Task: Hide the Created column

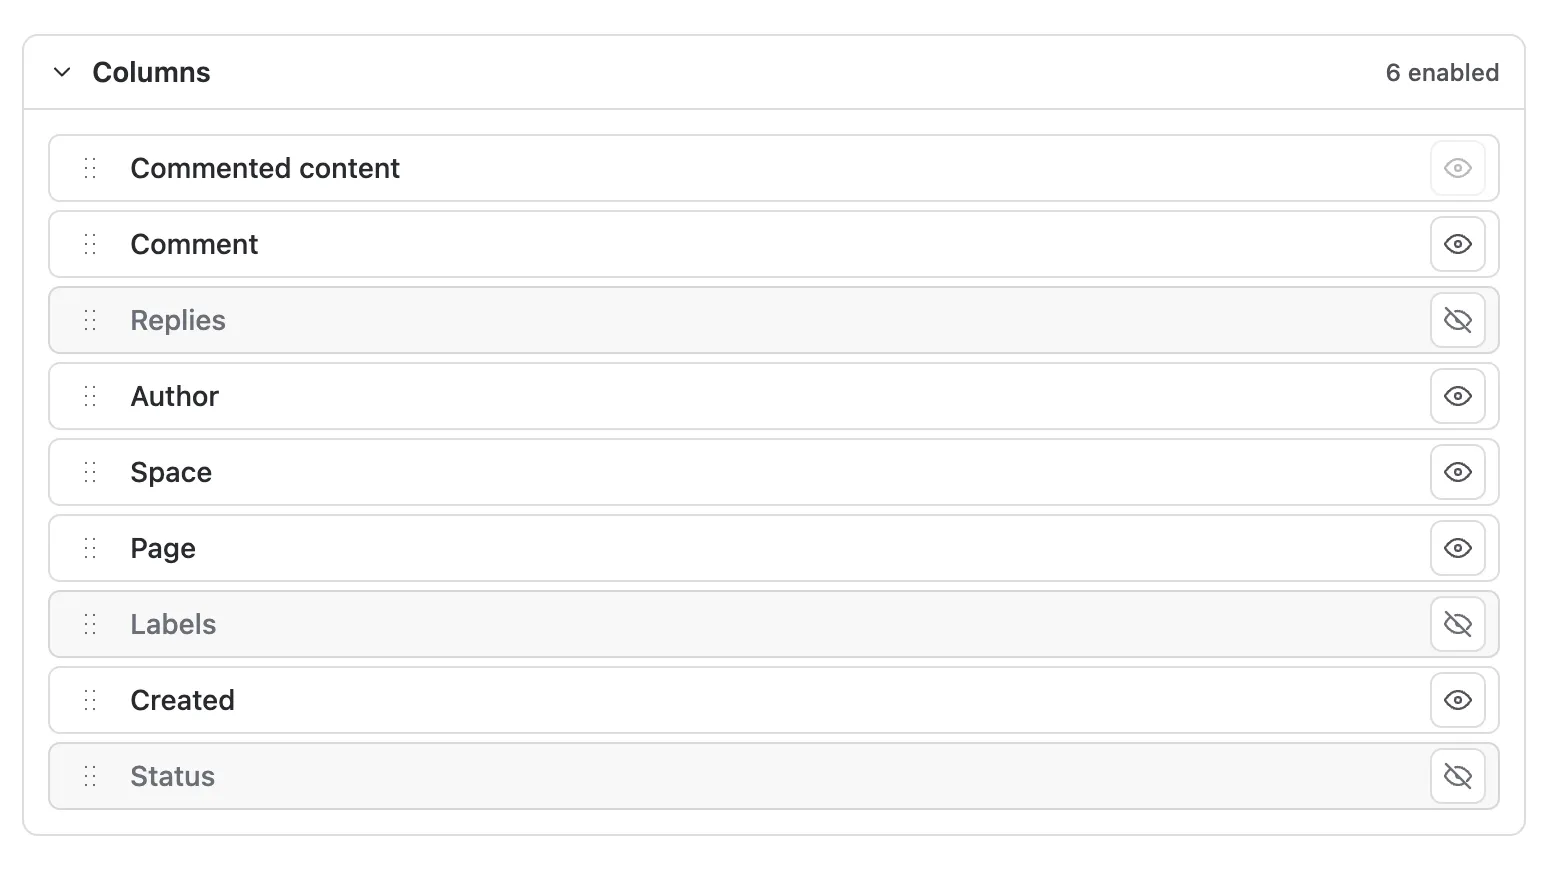Action: 1457,700
